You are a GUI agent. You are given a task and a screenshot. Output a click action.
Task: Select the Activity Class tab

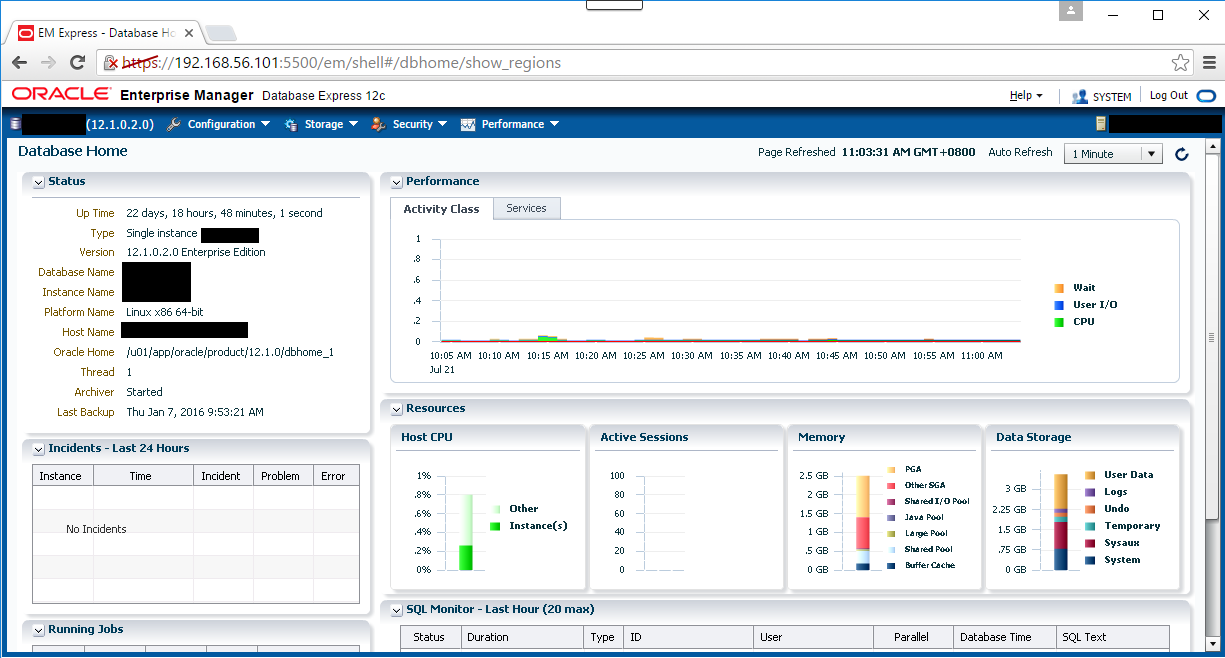pos(441,209)
